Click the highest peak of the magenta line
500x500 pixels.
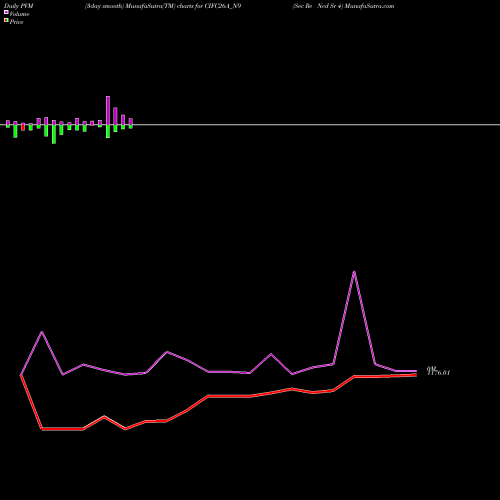(354, 272)
